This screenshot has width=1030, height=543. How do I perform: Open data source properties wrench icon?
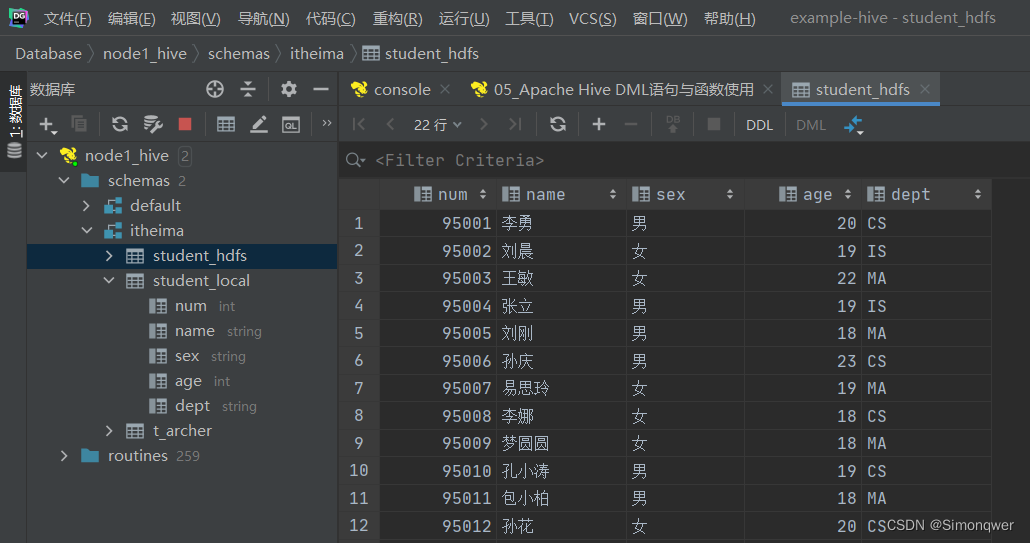(x=152, y=123)
